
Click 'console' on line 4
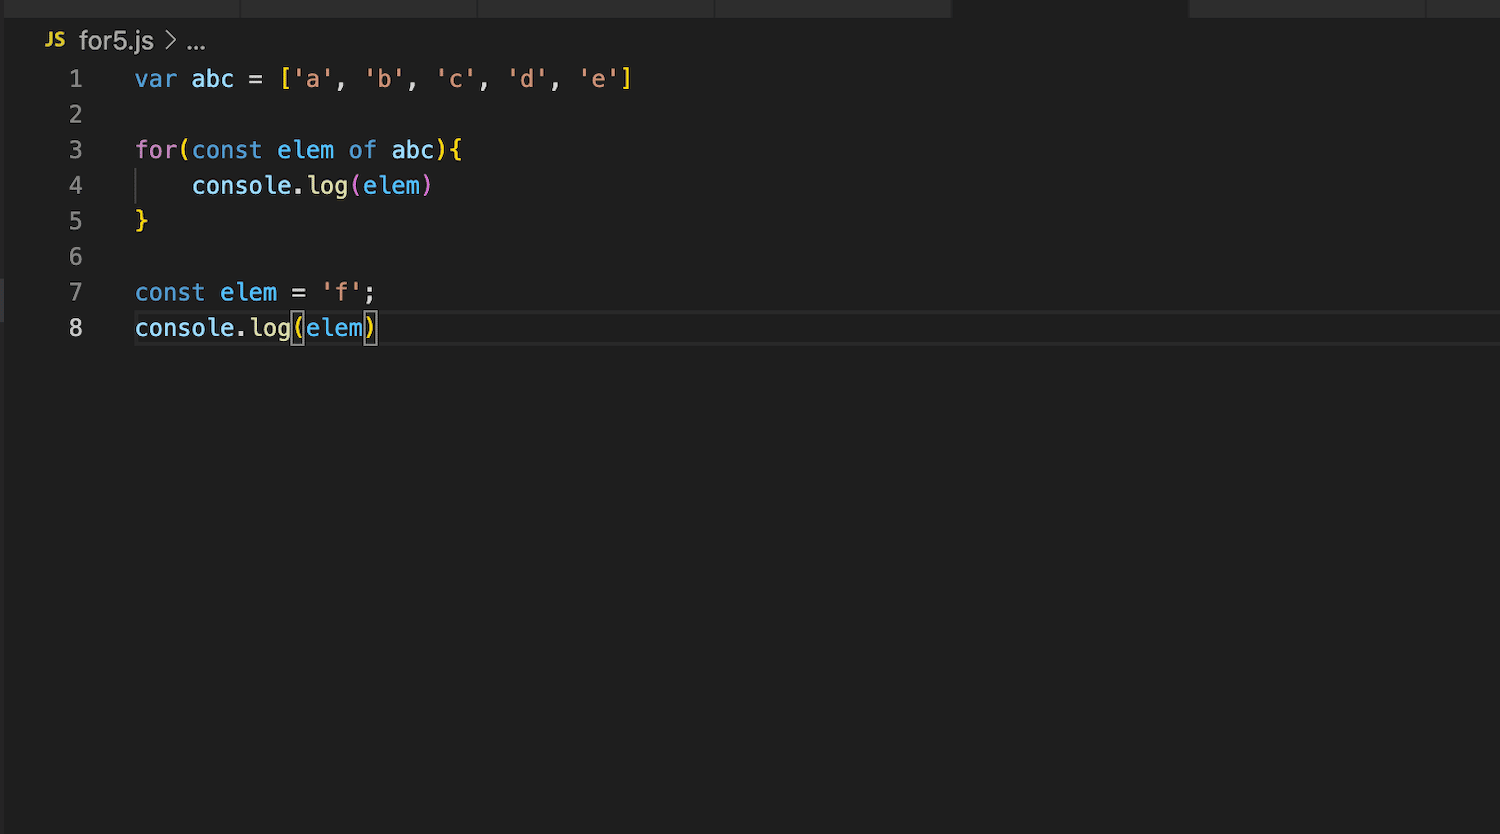click(x=241, y=186)
